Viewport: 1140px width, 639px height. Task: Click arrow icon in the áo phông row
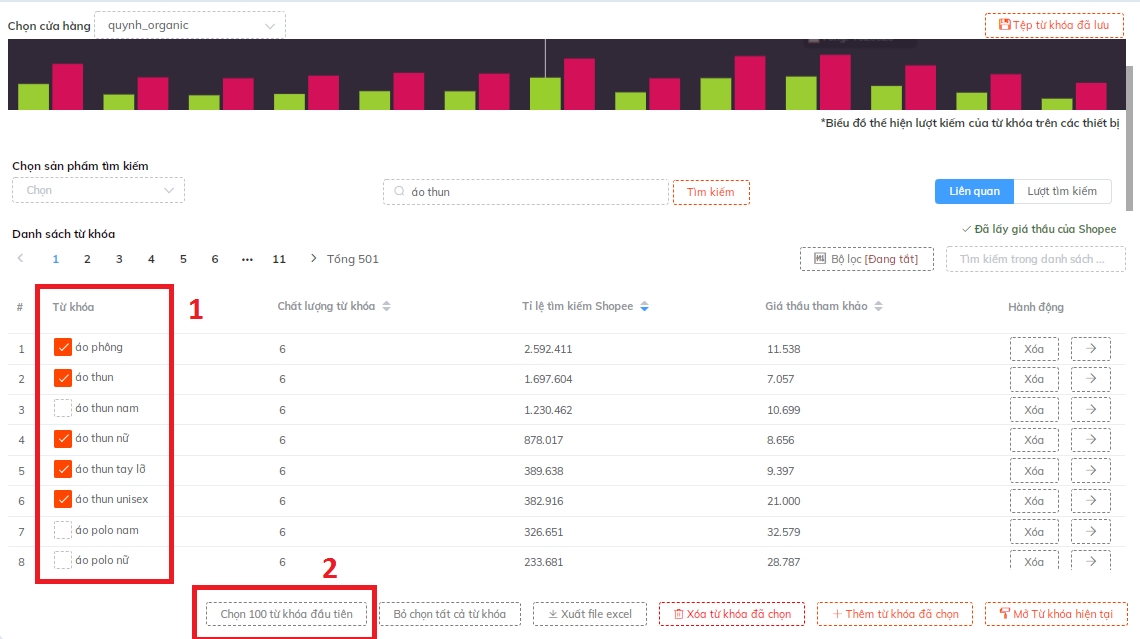[x=1090, y=349]
